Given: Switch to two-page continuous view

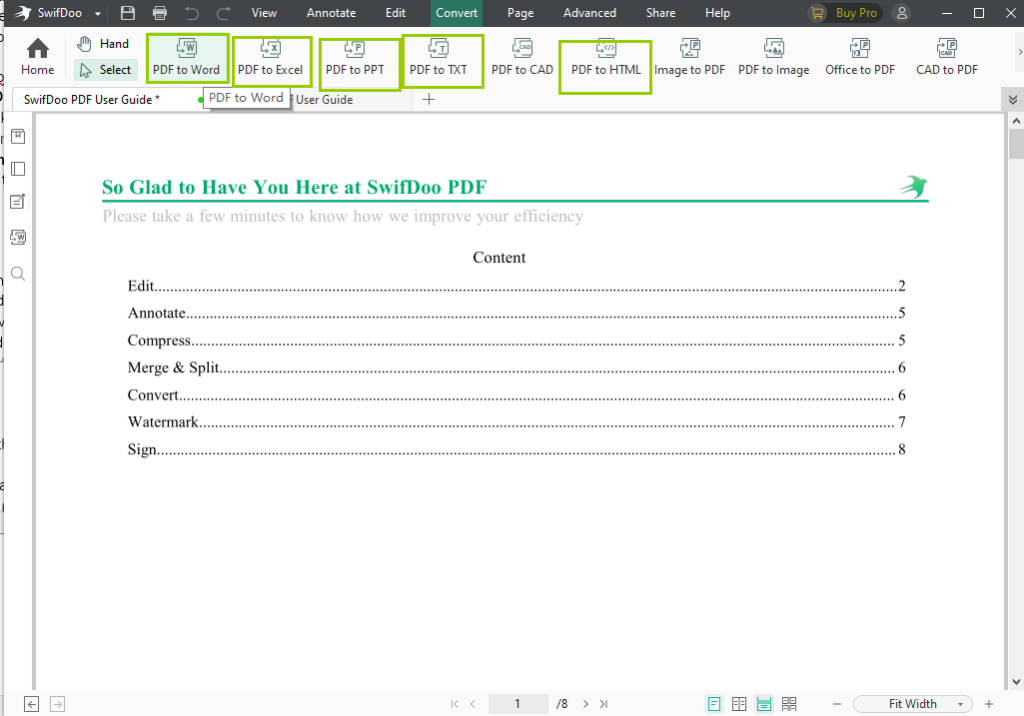Looking at the screenshot, I should (789, 704).
